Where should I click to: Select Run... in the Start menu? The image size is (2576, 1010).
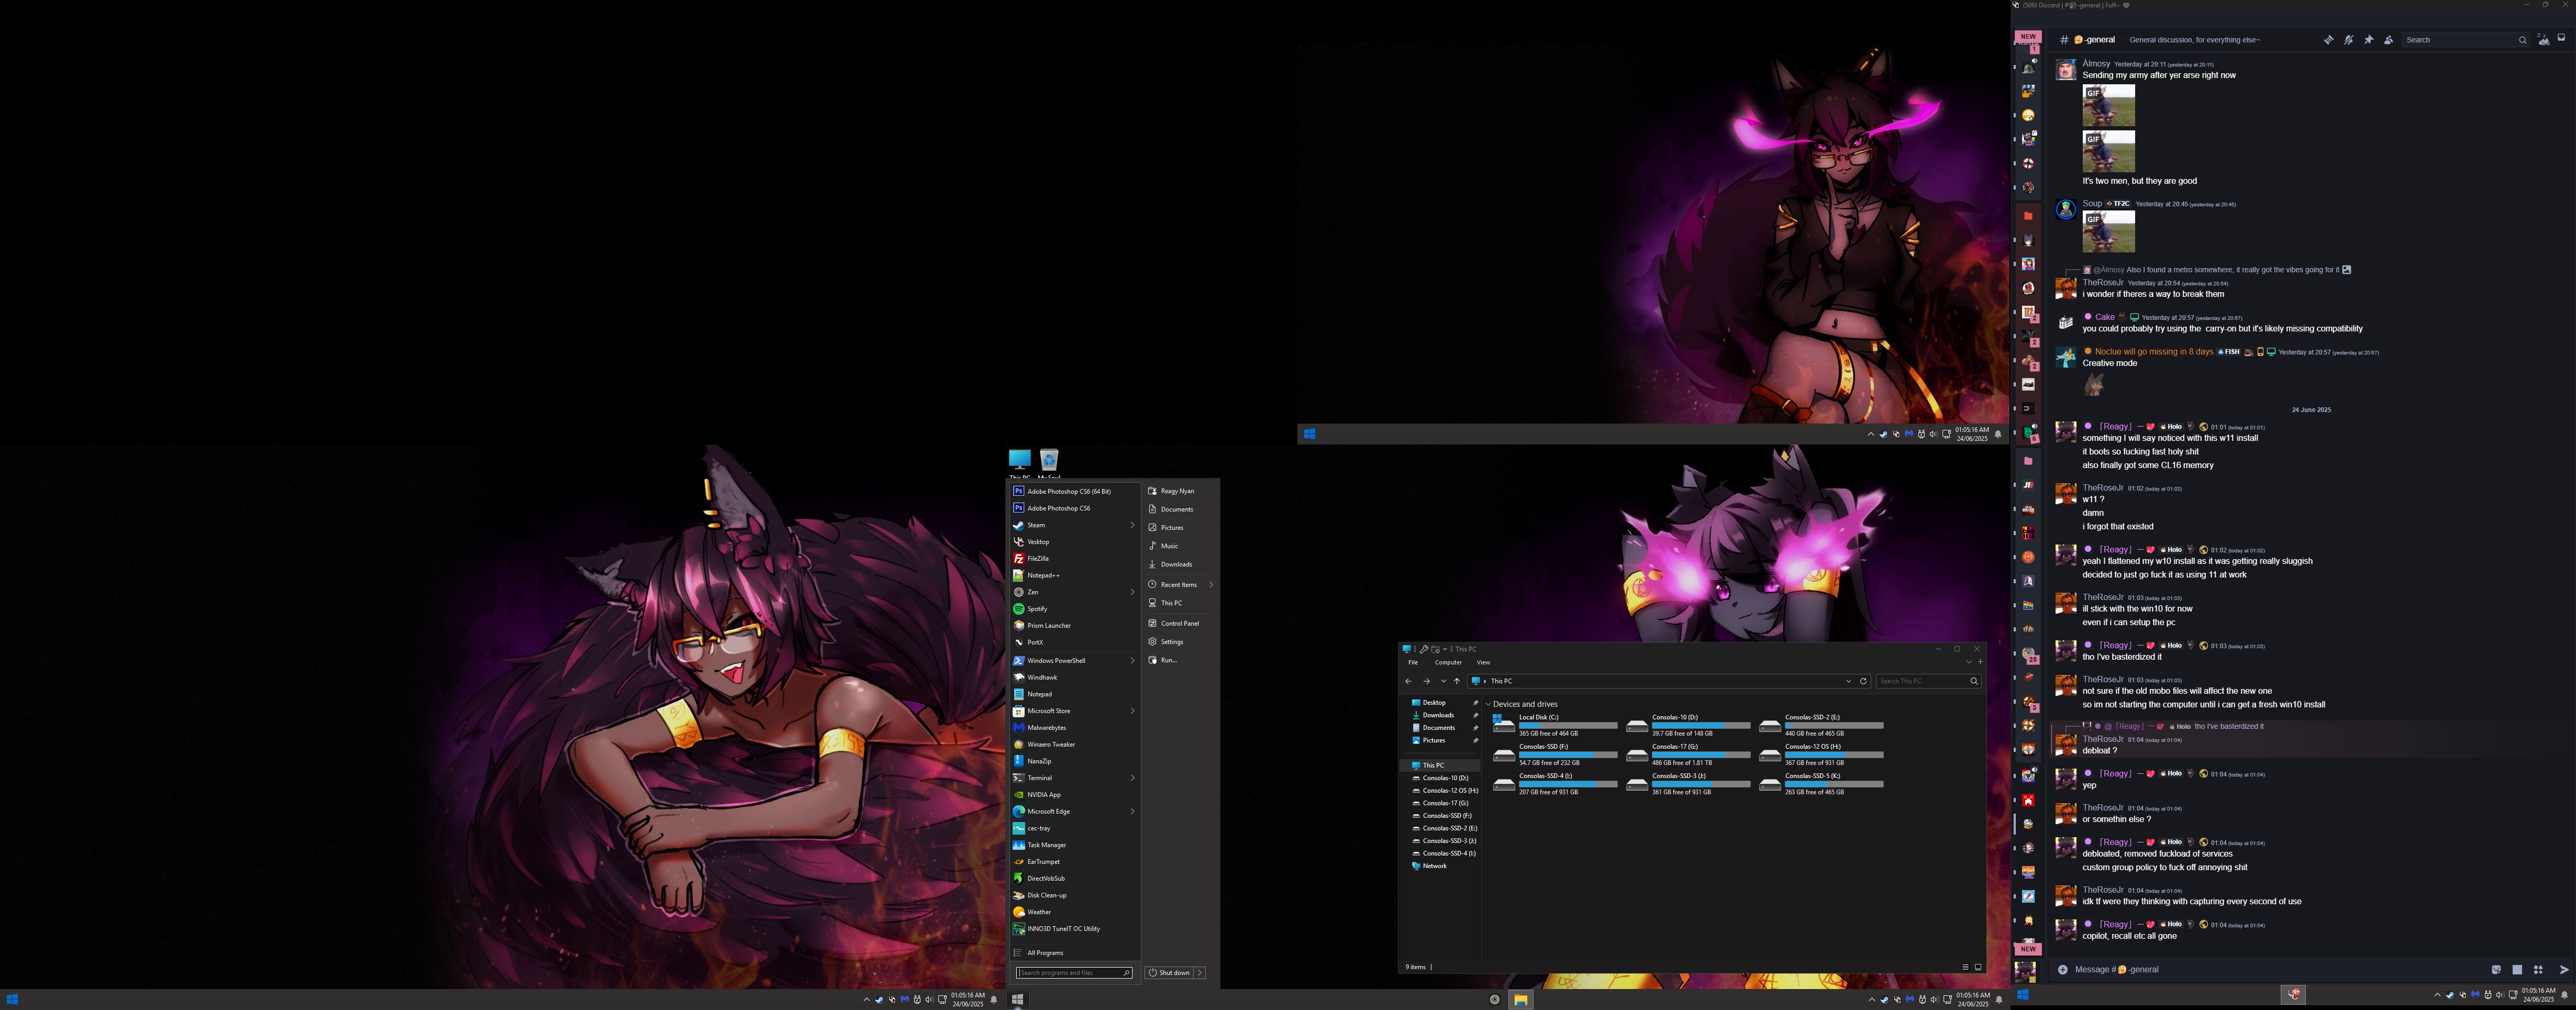pos(1180,660)
